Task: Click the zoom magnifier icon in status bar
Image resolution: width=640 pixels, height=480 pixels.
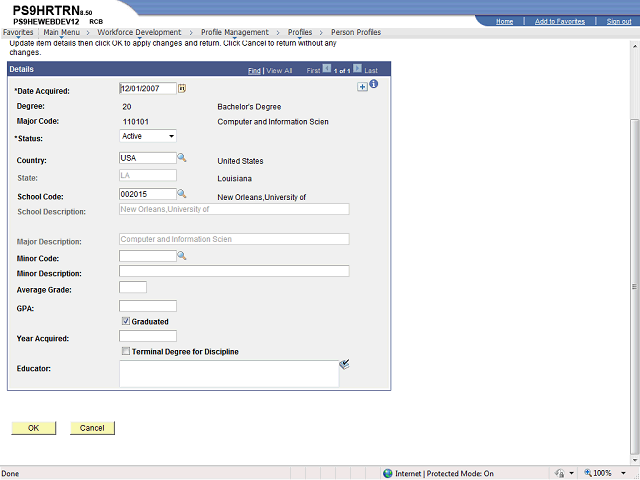Action: (588, 473)
